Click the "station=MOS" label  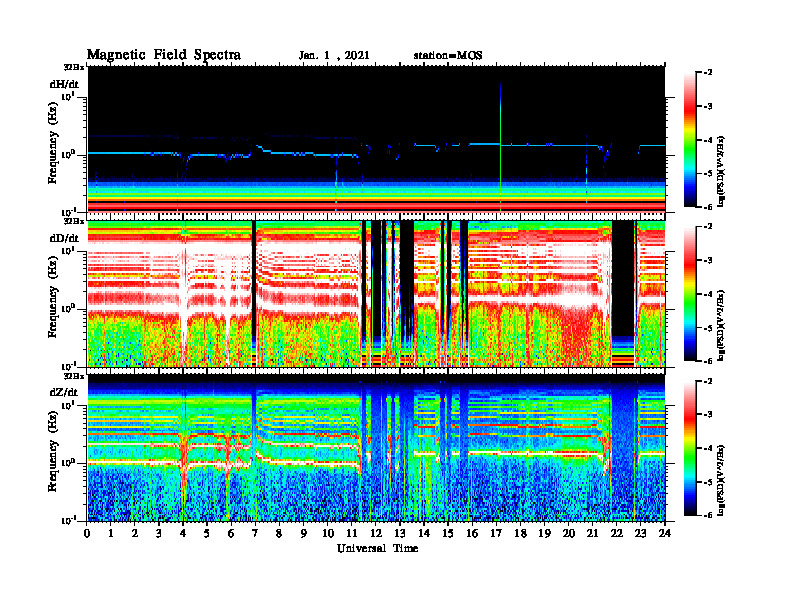click(x=448, y=56)
